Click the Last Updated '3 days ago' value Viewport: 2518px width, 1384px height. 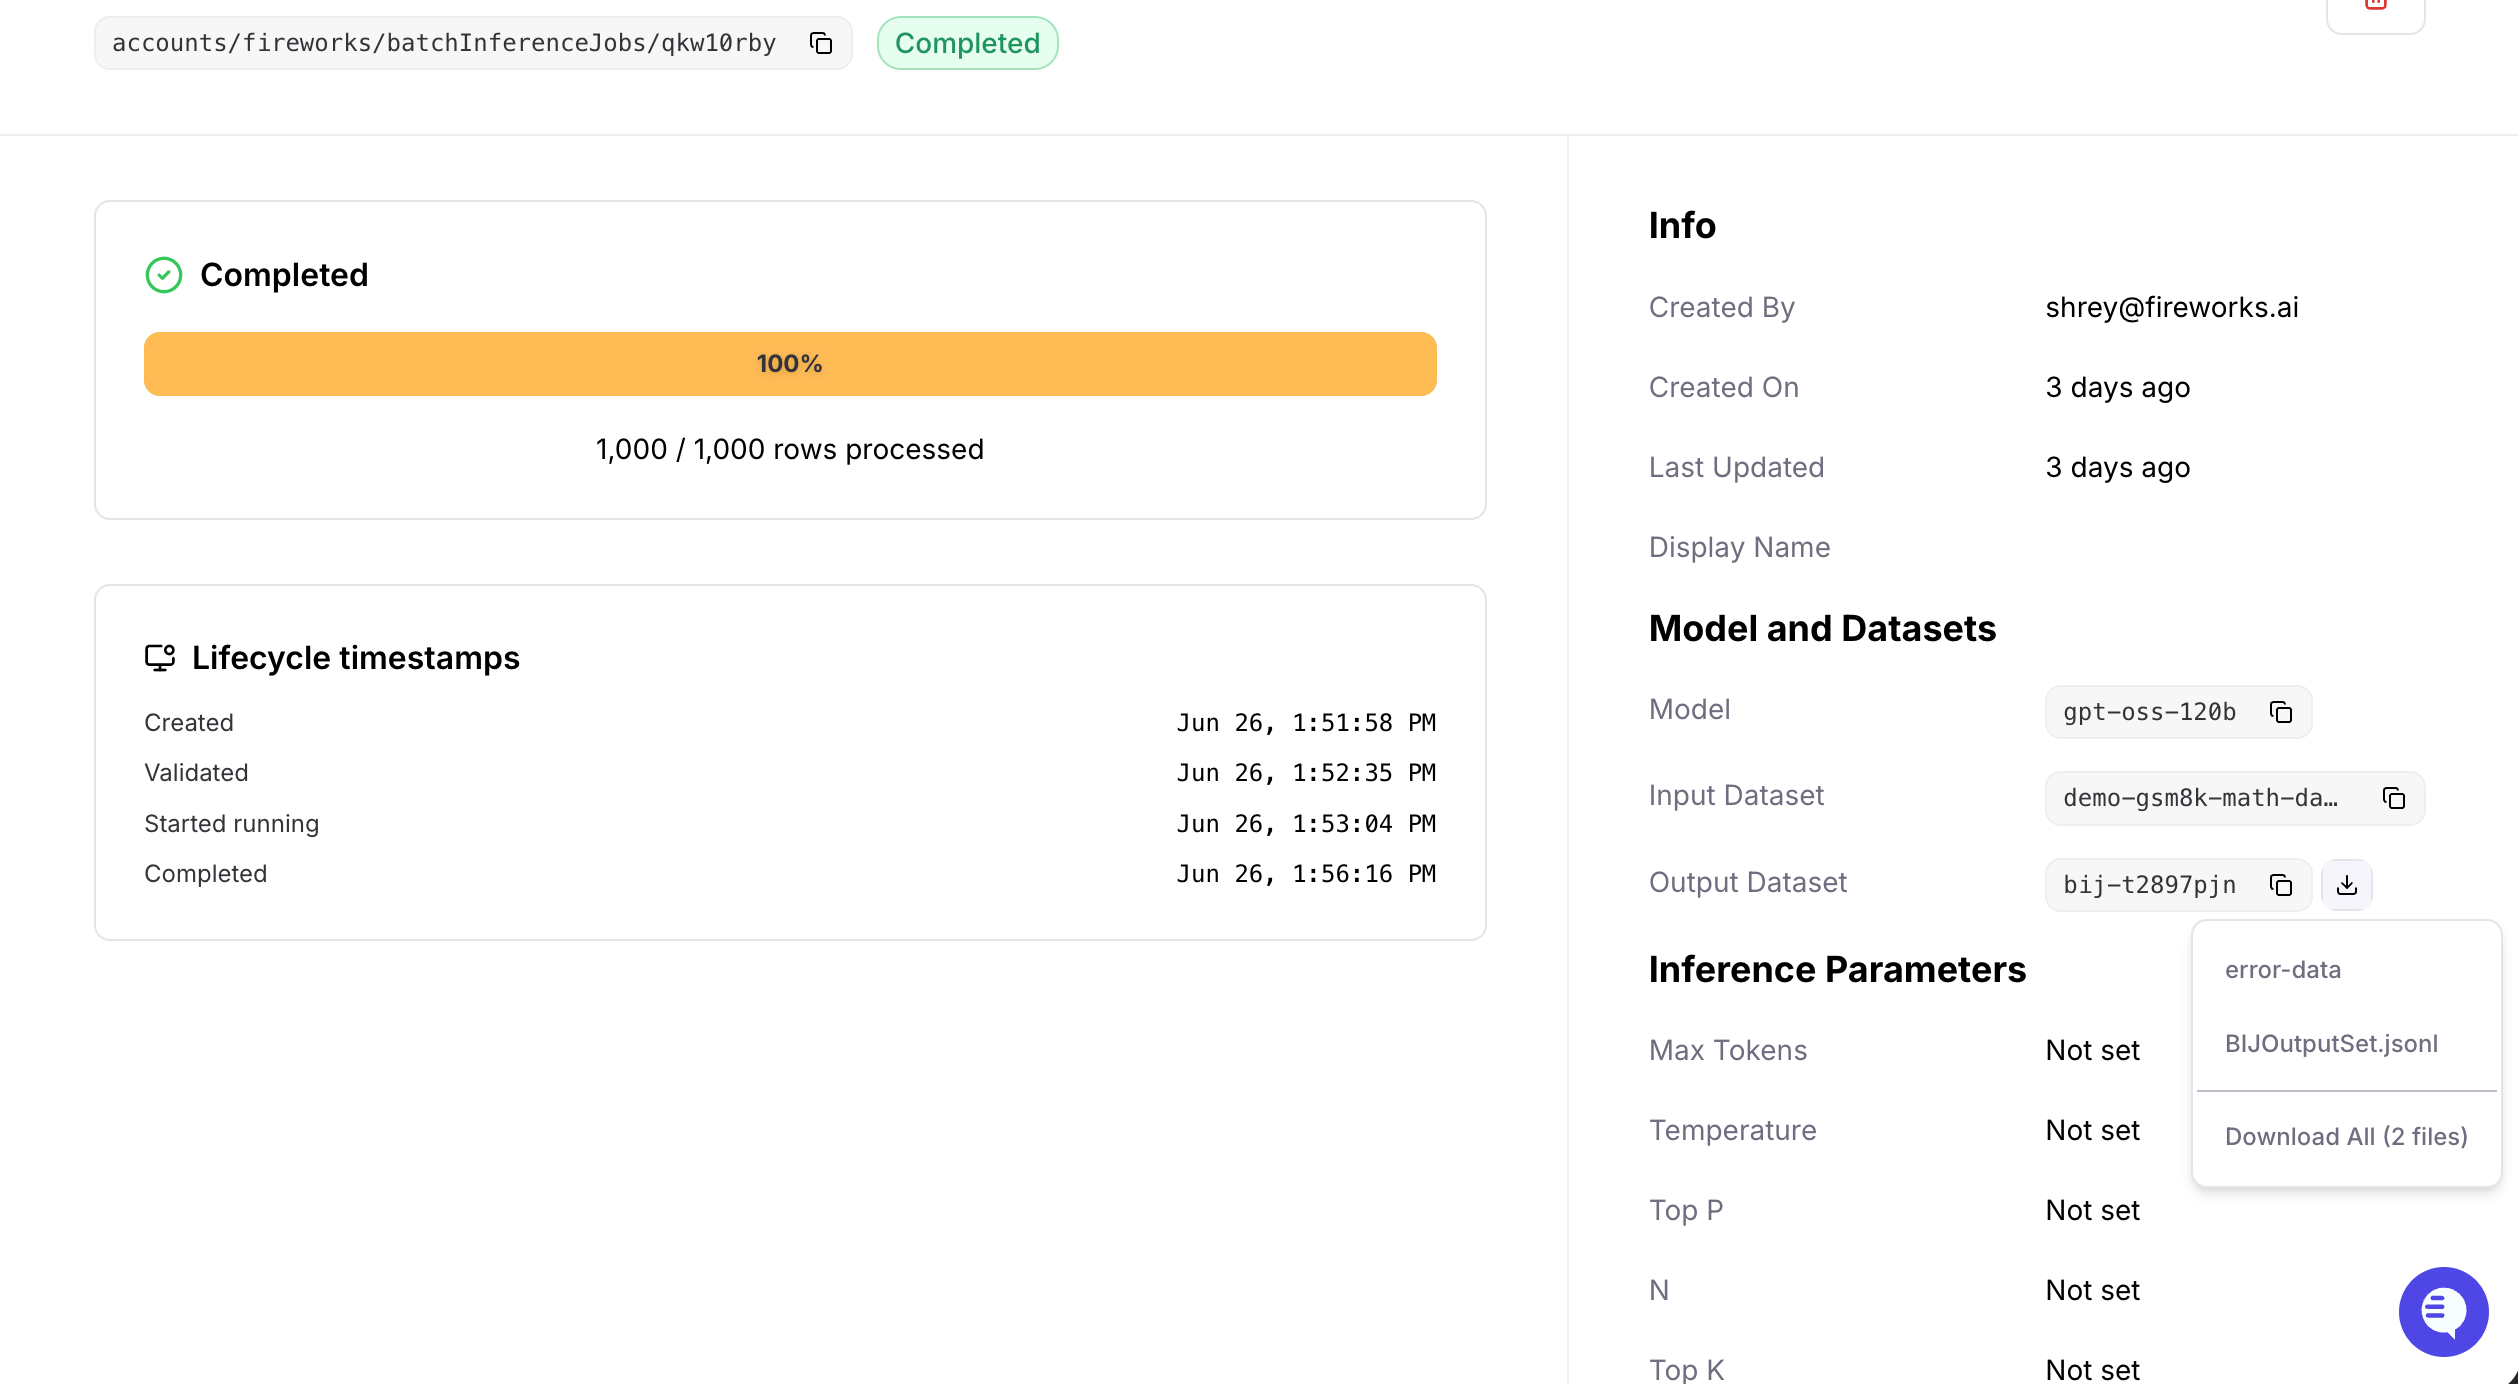coord(2118,468)
